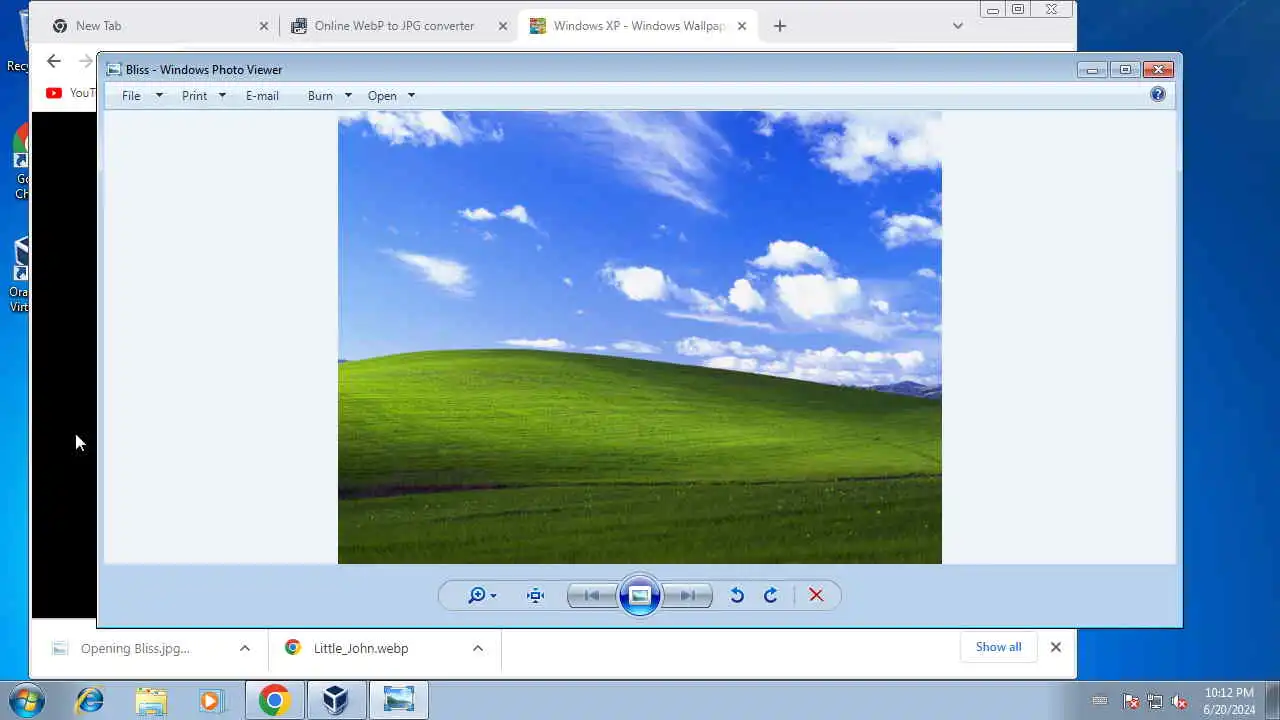
Task: Open Windows Media Player on taskbar
Action: pos(211,700)
